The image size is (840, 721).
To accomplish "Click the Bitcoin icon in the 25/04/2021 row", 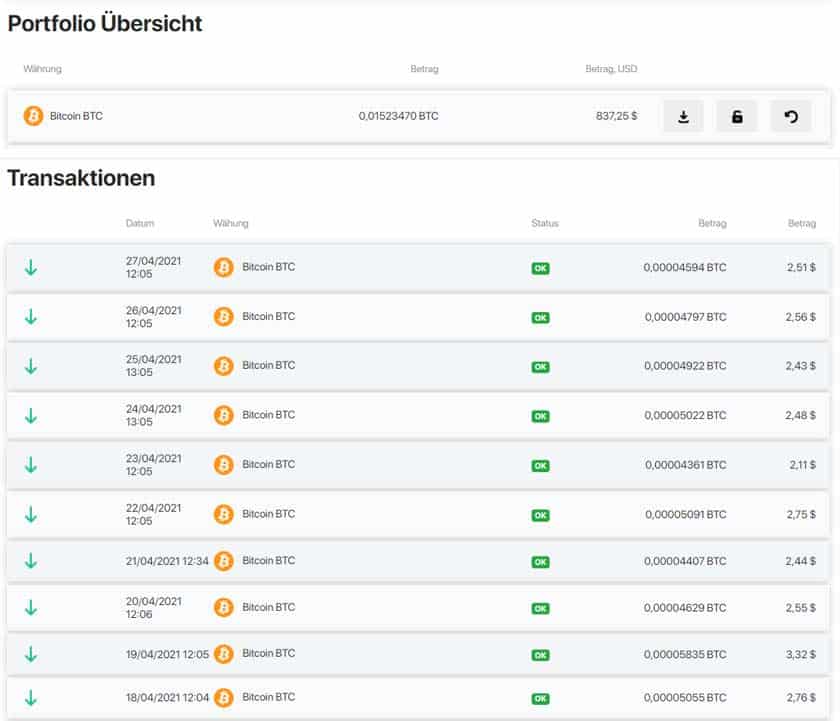I will [x=223, y=366].
